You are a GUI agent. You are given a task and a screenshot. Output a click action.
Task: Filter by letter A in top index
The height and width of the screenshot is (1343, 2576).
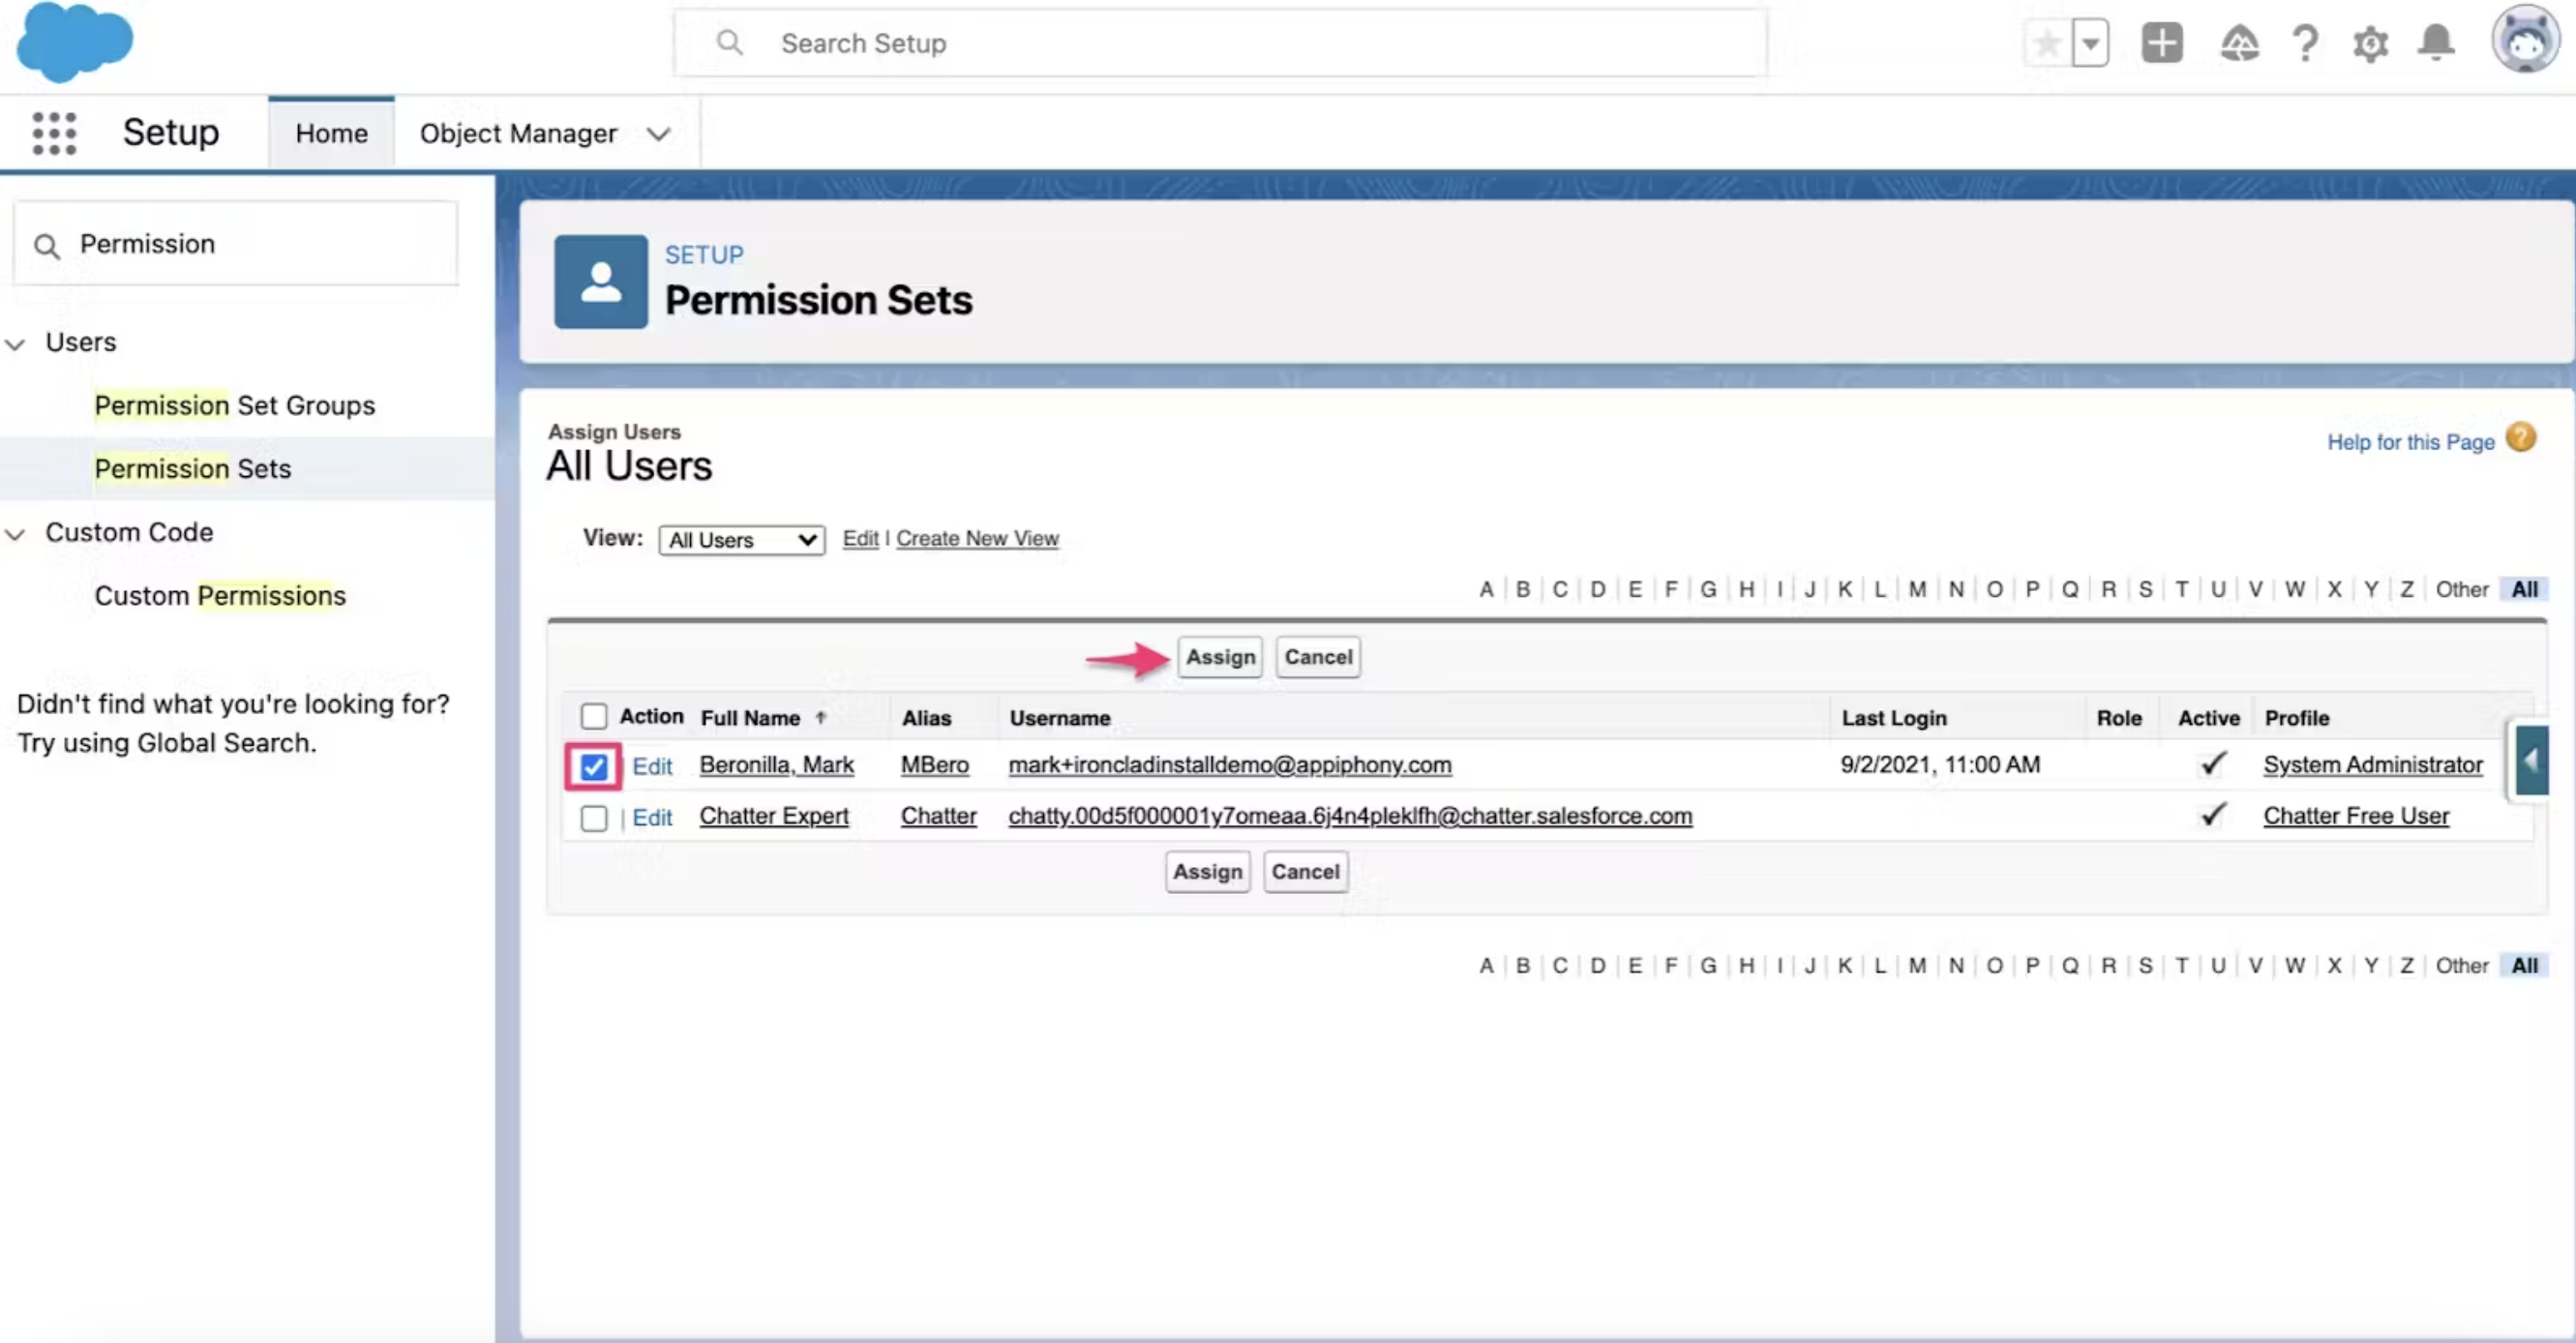(x=1486, y=589)
